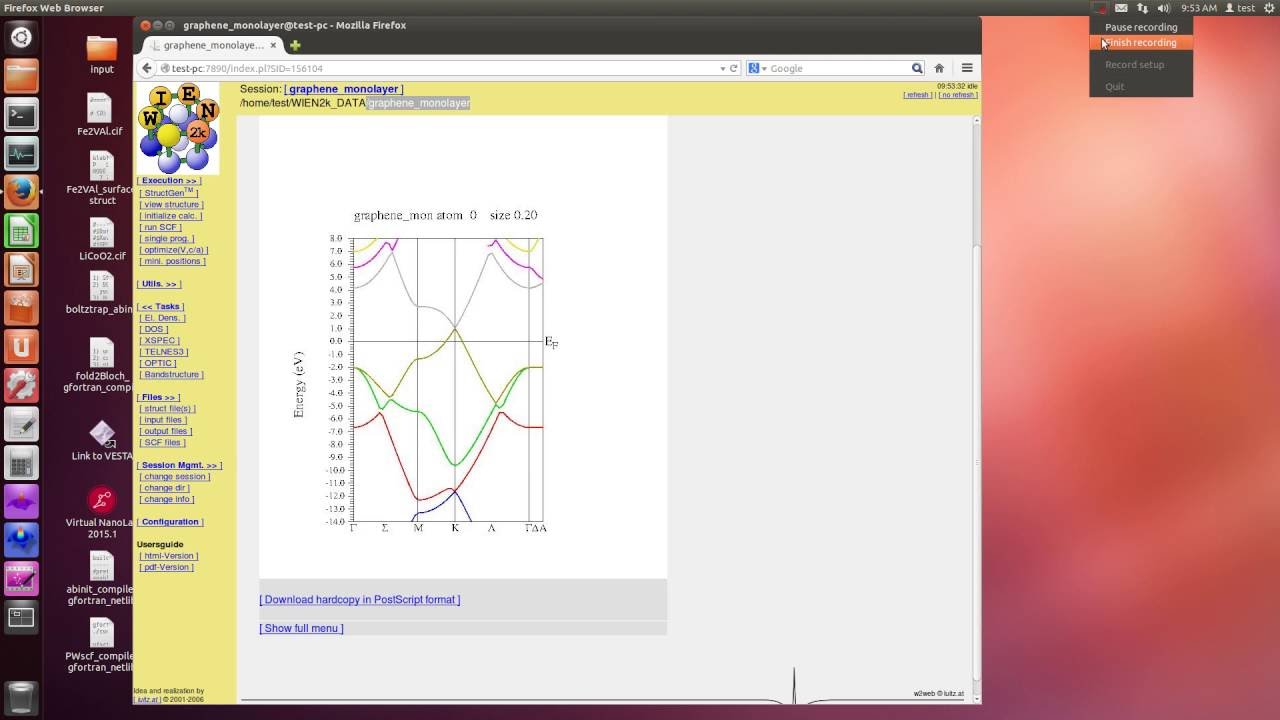Click the WIEN2k logo image
The height and width of the screenshot is (720, 1280).
(178, 129)
